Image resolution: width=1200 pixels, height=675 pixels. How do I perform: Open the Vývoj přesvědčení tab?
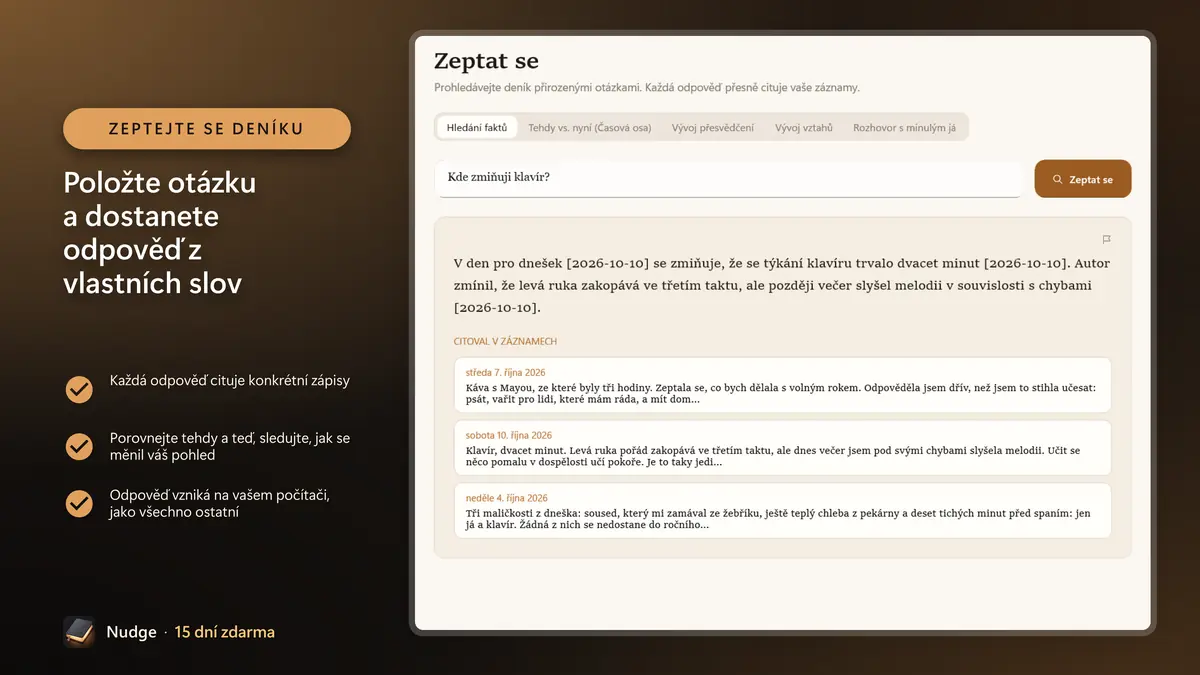pyautogui.click(x=713, y=128)
